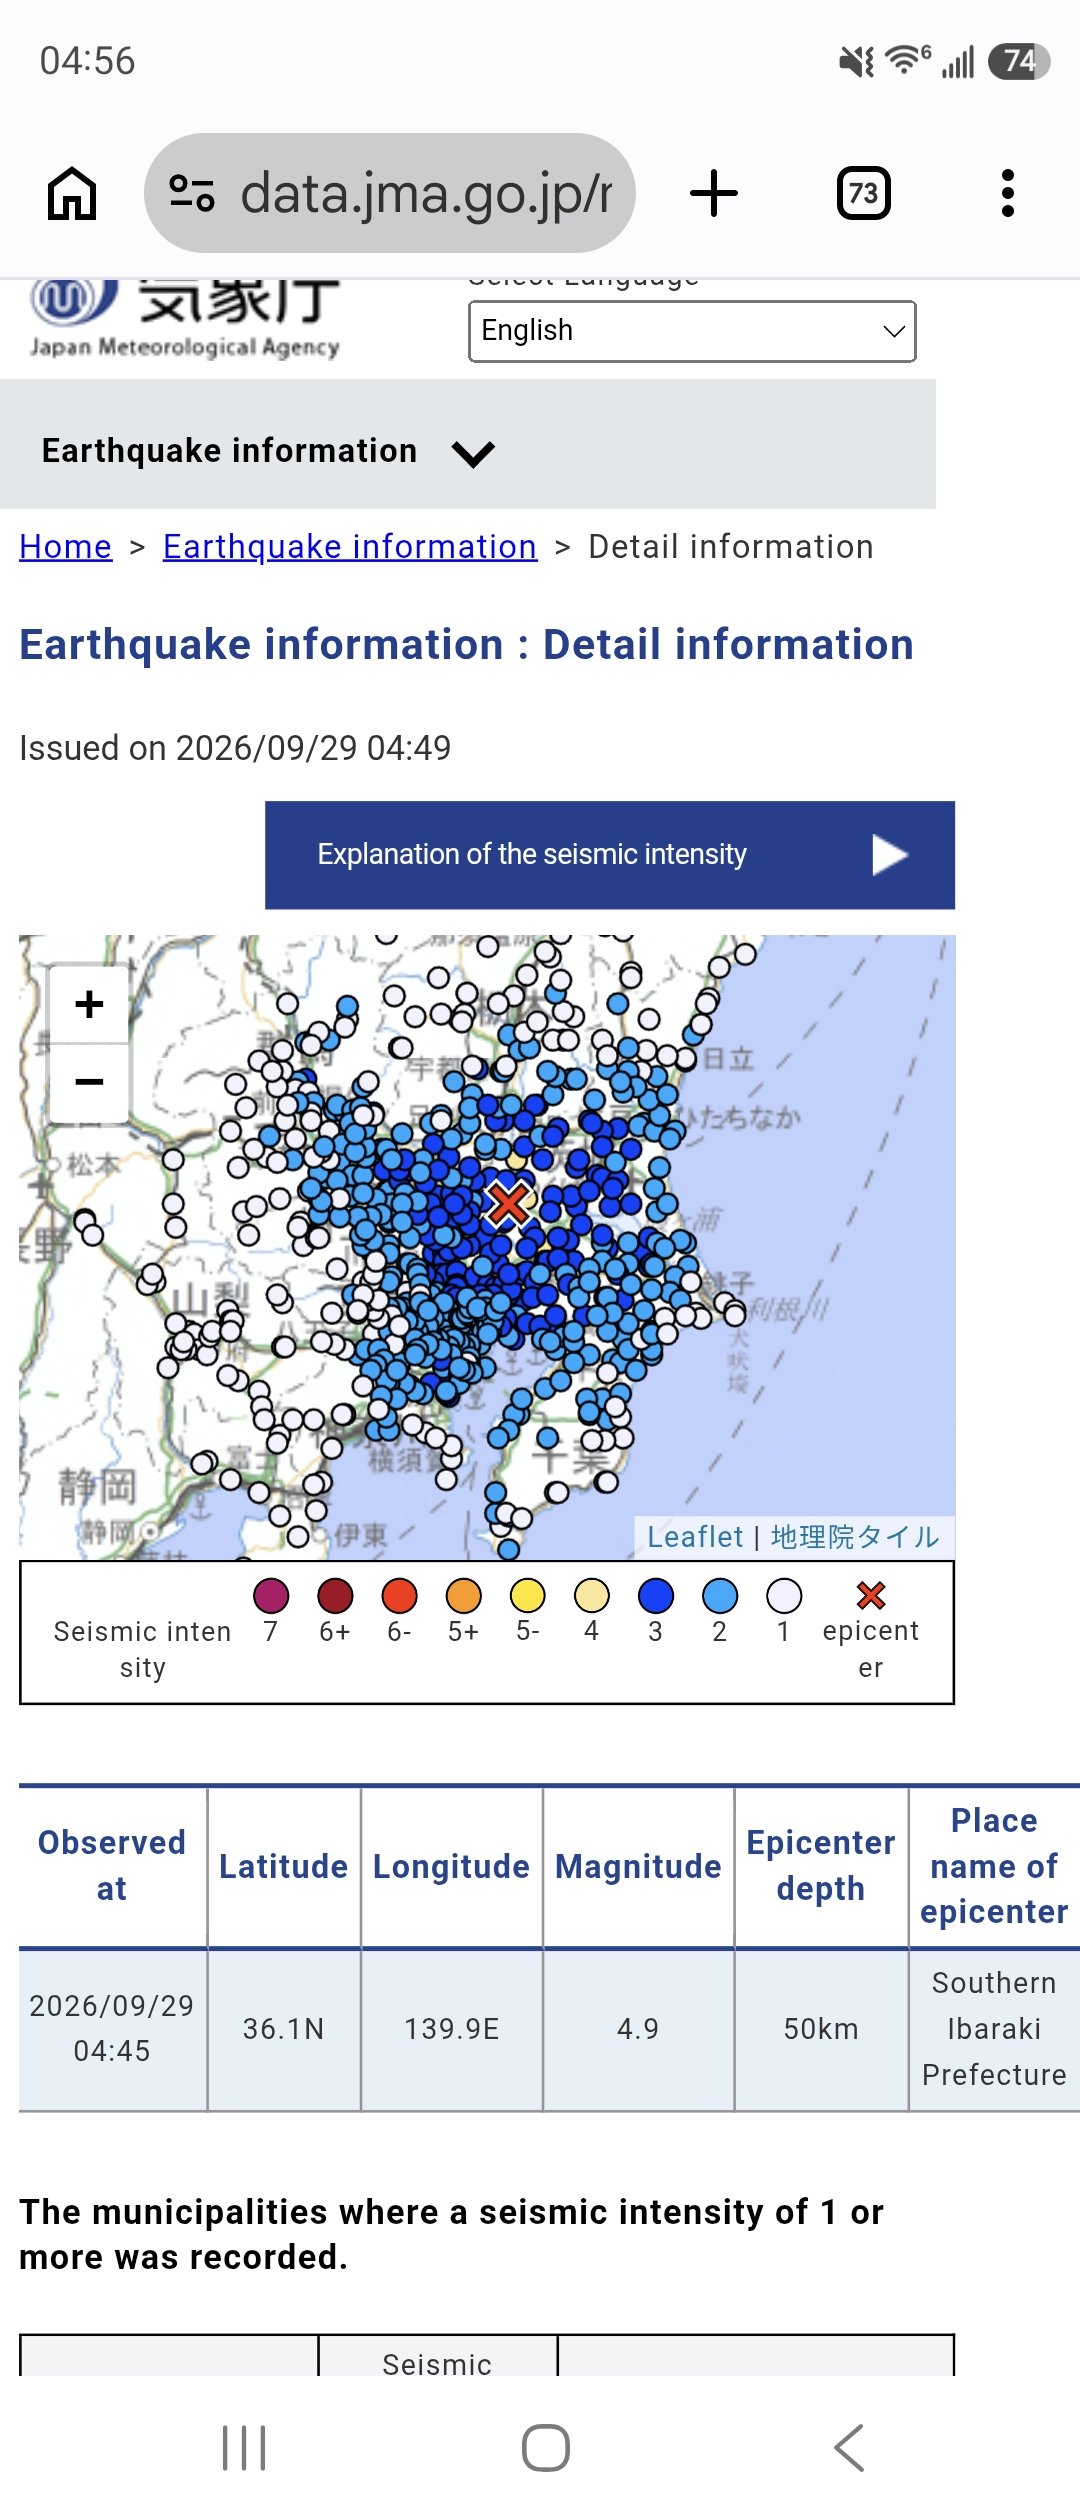Click the intensity 5+ legend swatch

[463, 1596]
